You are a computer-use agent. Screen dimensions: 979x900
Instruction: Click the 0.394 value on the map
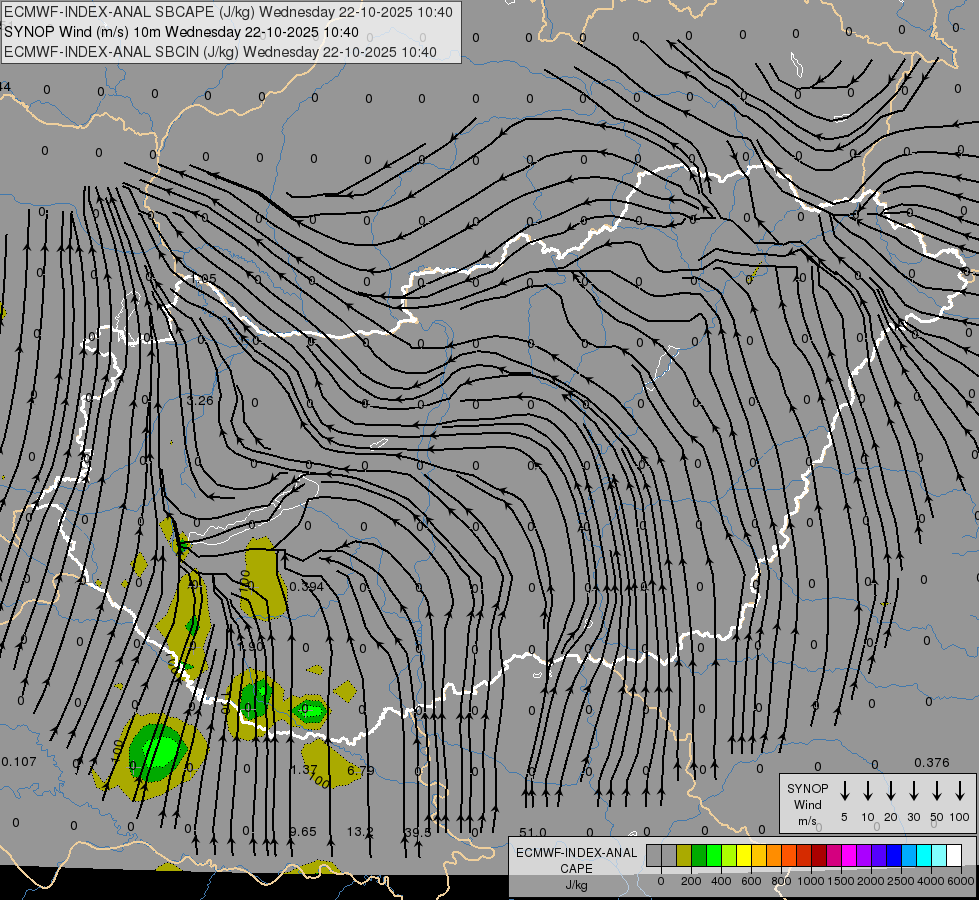point(307,586)
